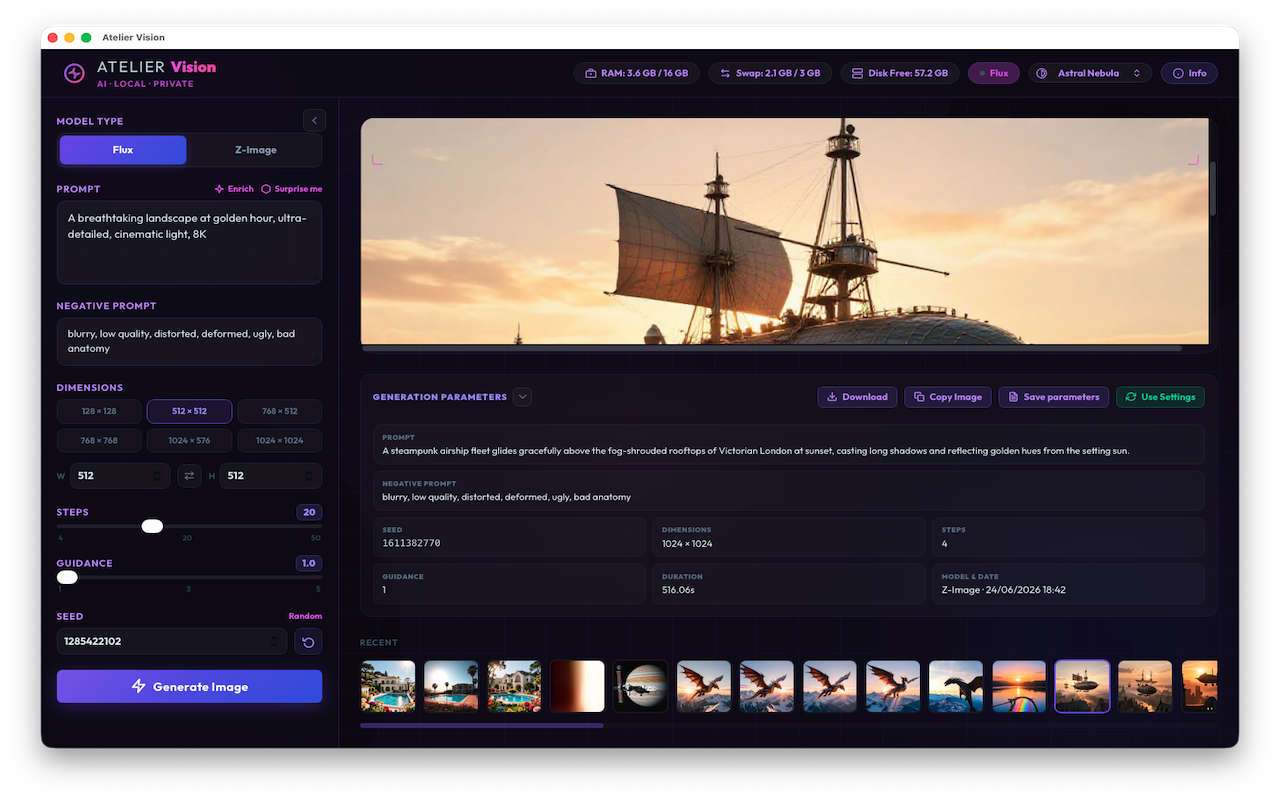The image size is (1280, 800).
Task: Download the generated image
Action: point(857,397)
